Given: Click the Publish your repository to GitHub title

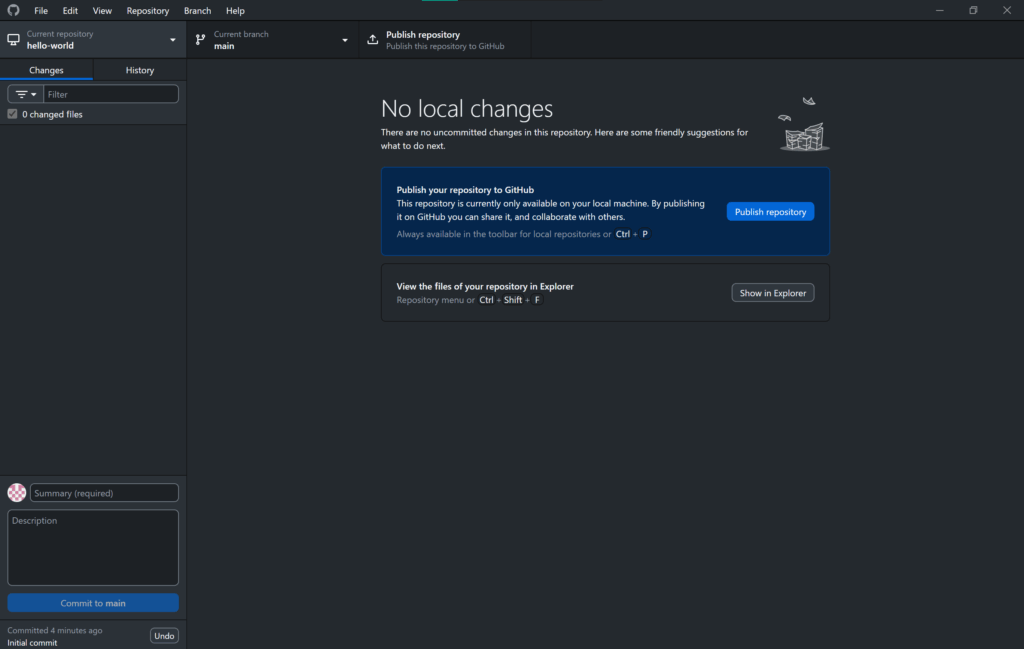Looking at the screenshot, I should [465, 189].
